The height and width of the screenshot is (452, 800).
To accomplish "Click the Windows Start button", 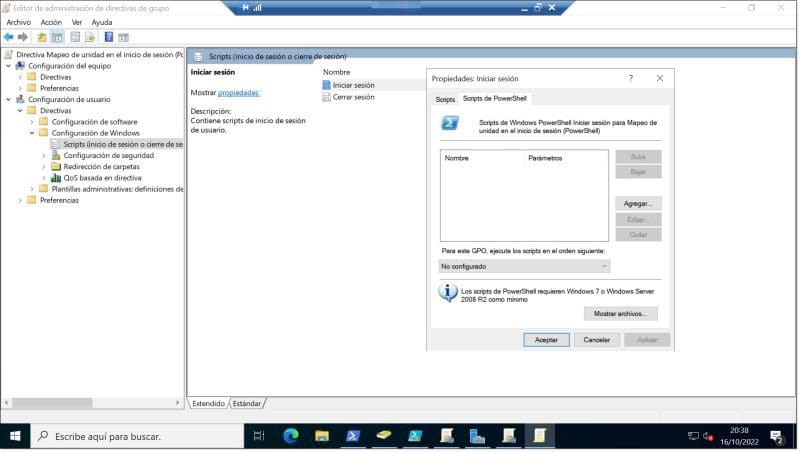I will point(15,436).
